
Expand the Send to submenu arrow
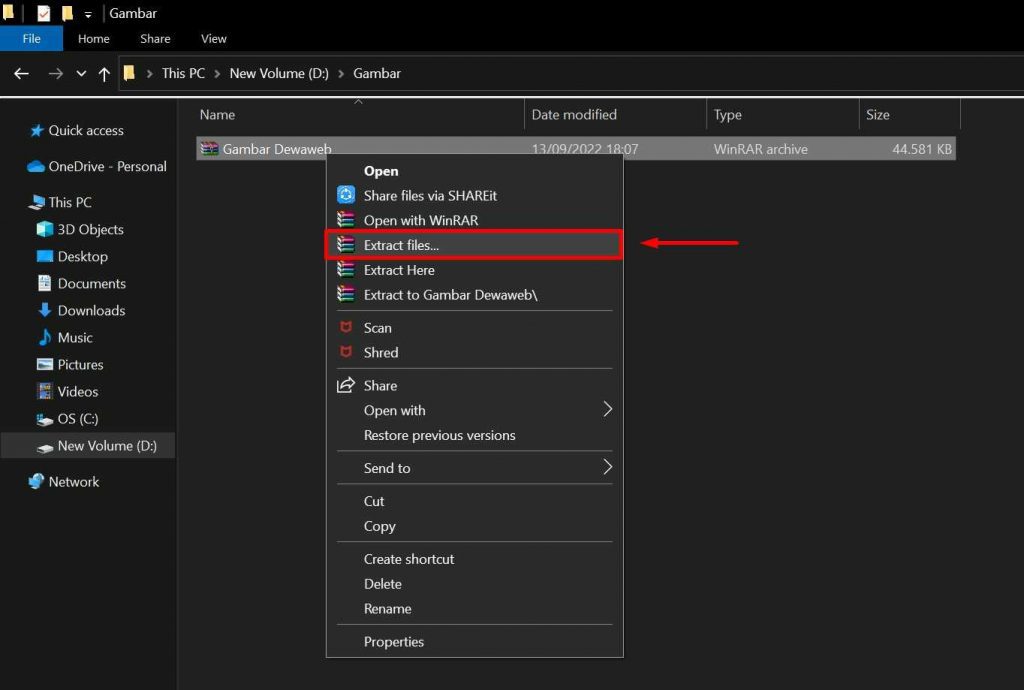point(607,468)
